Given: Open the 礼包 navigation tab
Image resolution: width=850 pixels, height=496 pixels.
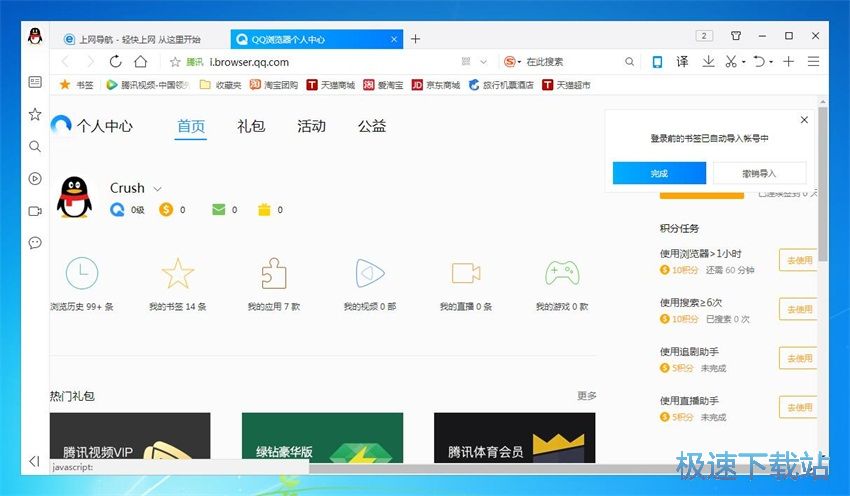Looking at the screenshot, I should point(251,126).
